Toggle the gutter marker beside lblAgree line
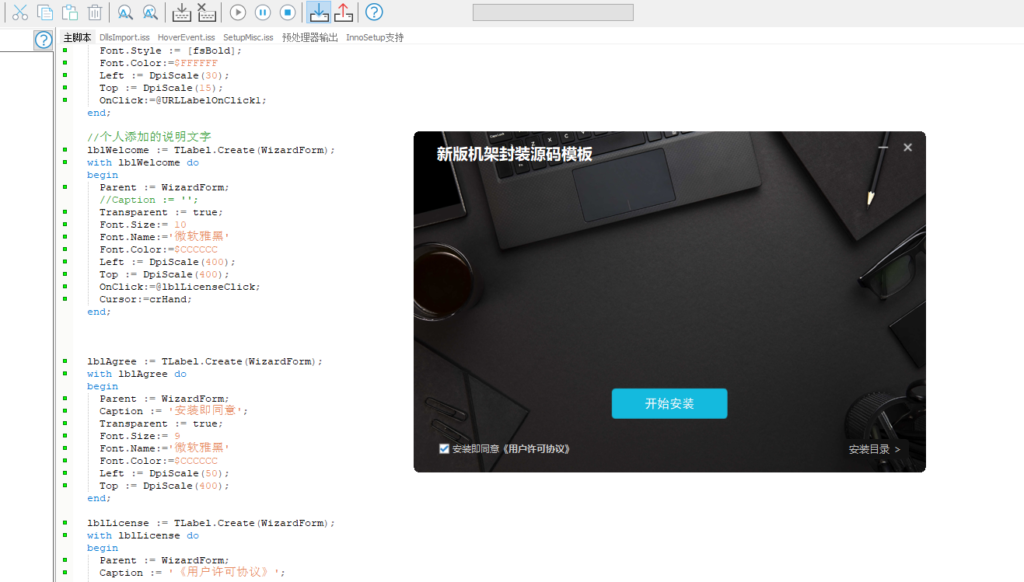The image size is (1024, 582). (67, 361)
